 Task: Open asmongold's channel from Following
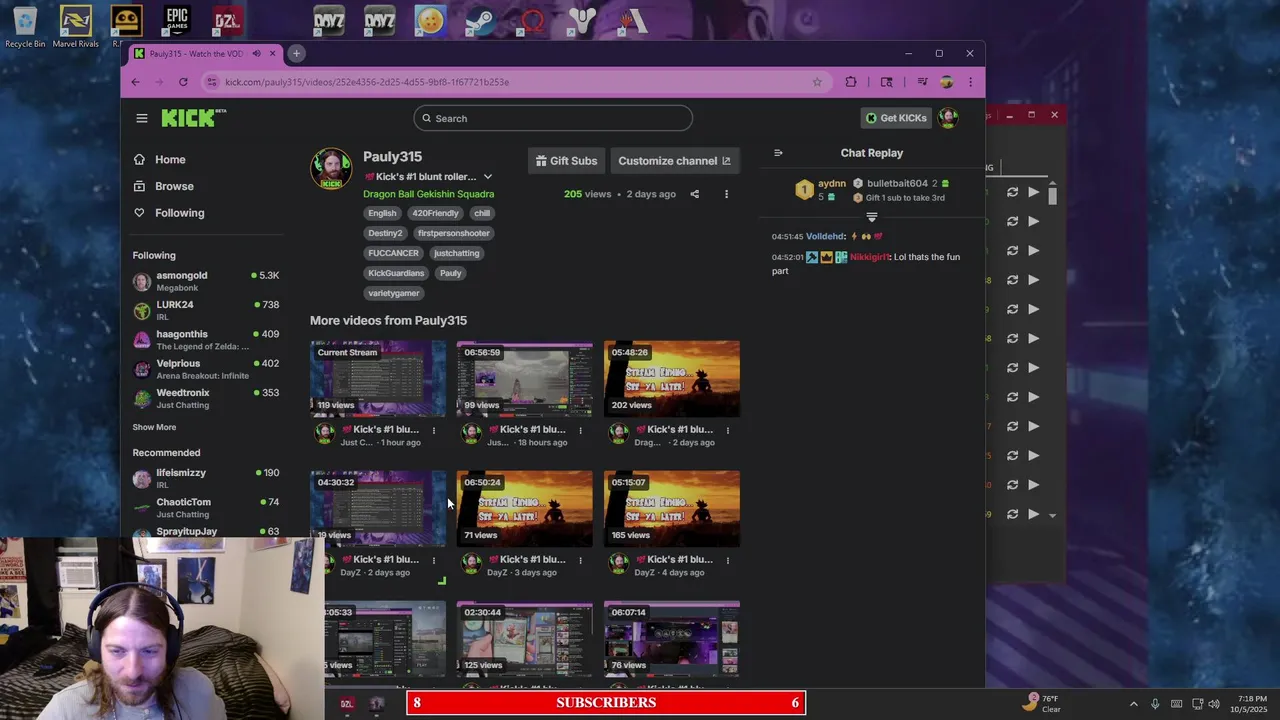coord(206,281)
